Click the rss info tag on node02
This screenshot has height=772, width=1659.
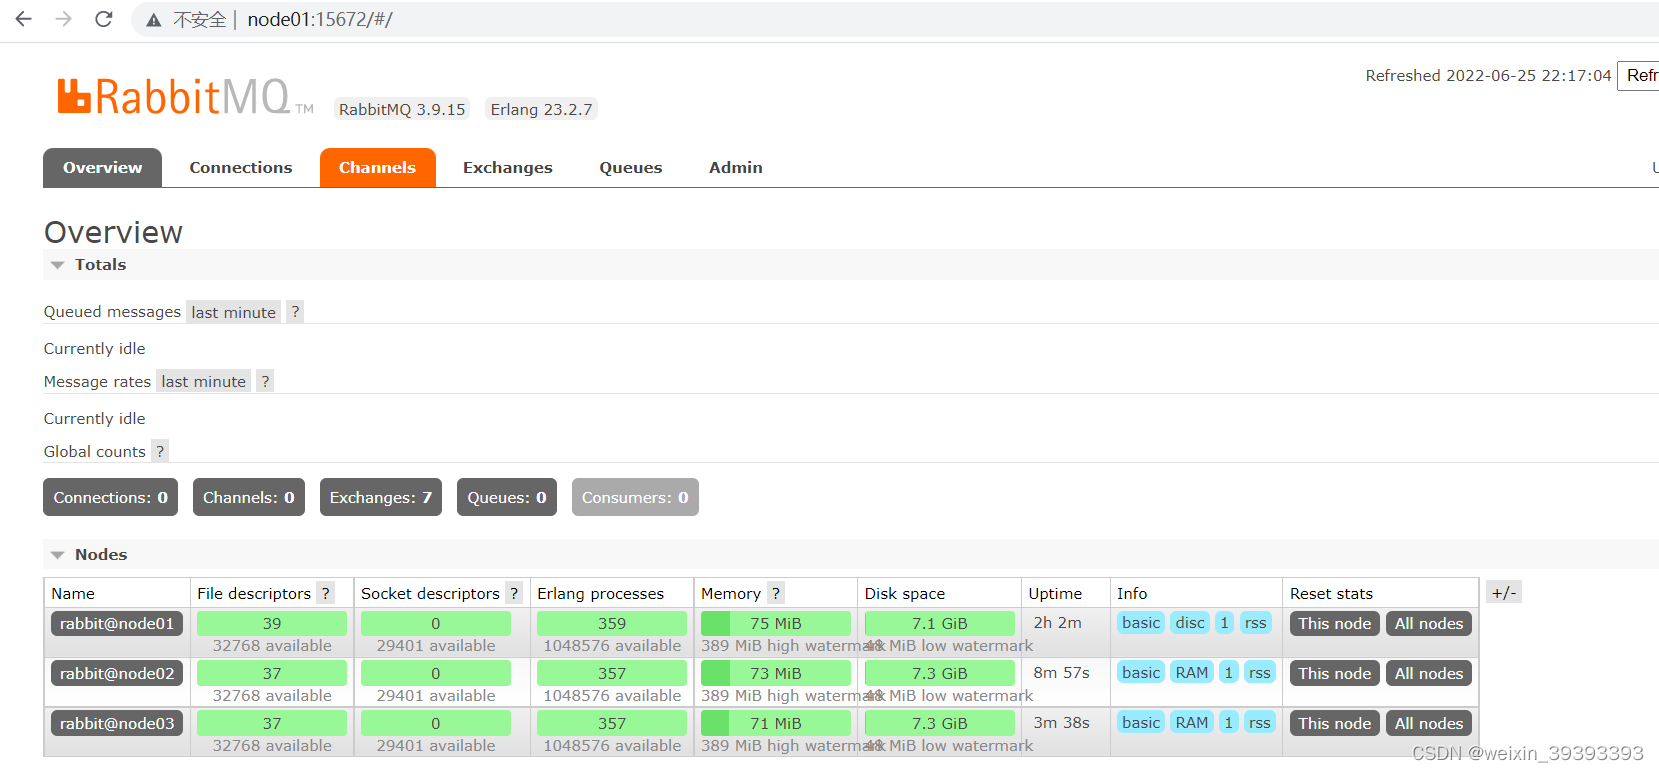pos(1260,673)
